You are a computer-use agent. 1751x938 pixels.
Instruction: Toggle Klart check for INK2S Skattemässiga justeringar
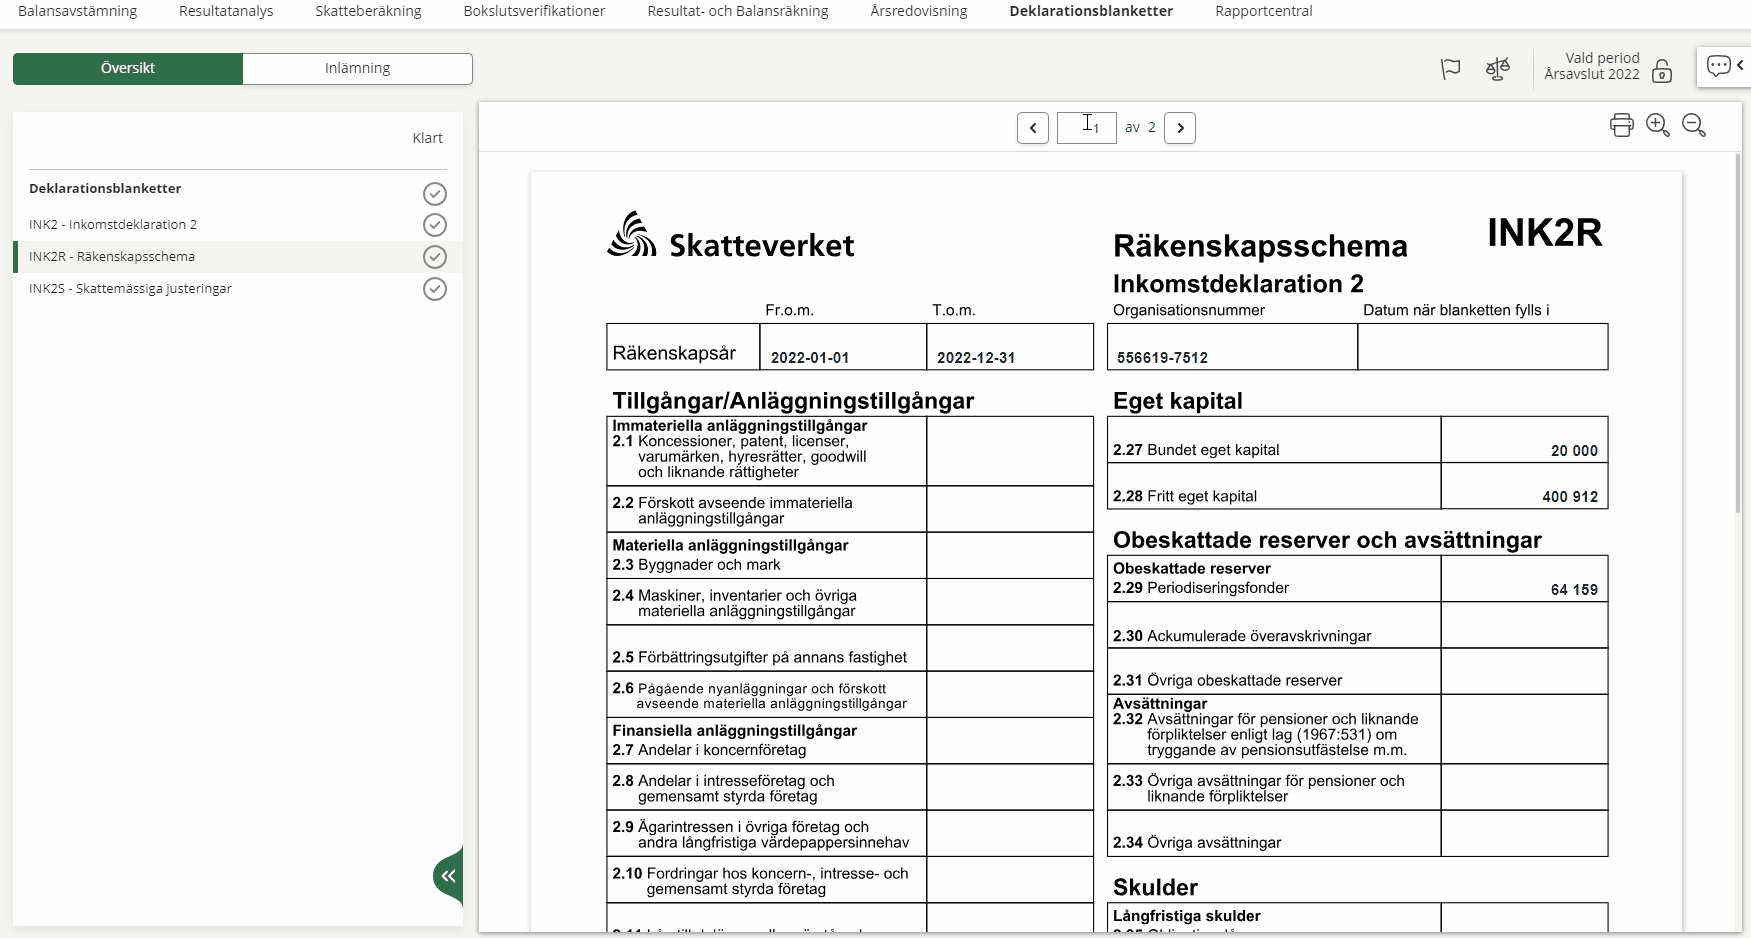pos(434,289)
